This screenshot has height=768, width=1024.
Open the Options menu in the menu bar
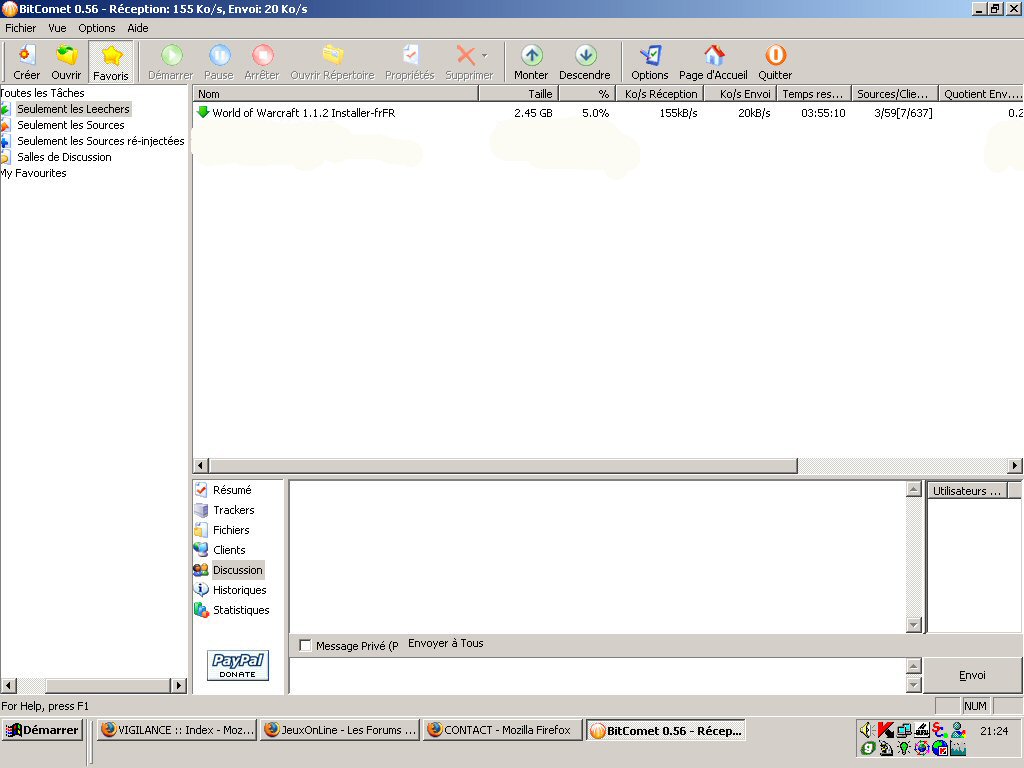[x=97, y=28]
